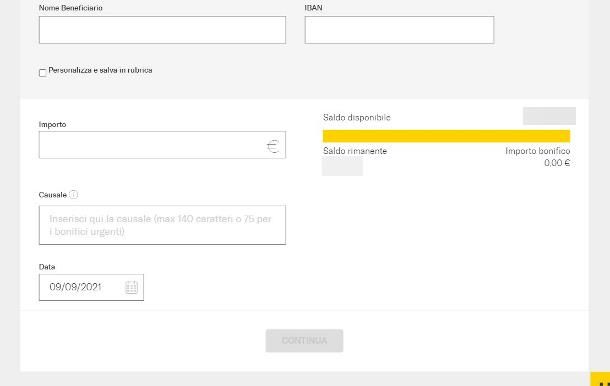Click the Causale info icon
The width and height of the screenshot is (610, 386).
[x=74, y=195]
